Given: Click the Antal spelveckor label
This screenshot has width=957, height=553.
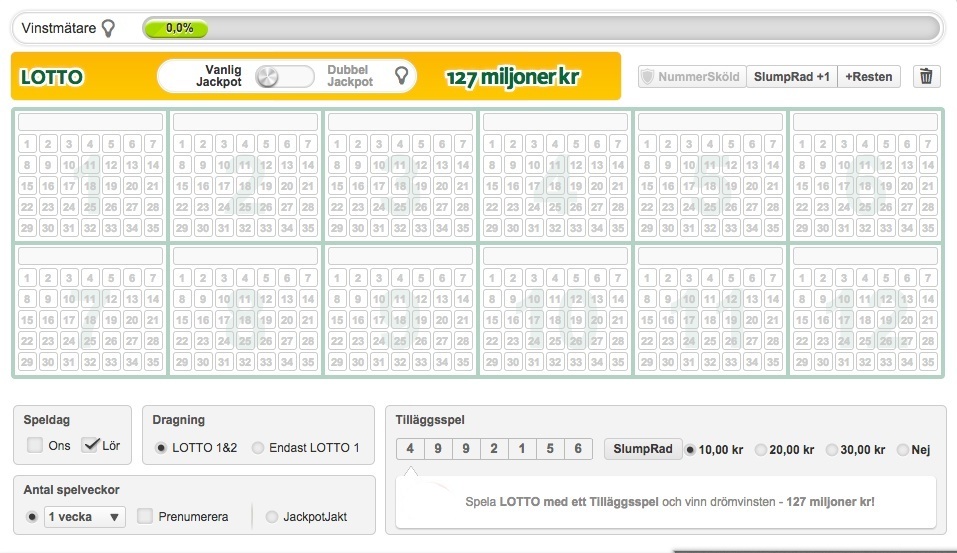Looking at the screenshot, I should pos(71,490).
